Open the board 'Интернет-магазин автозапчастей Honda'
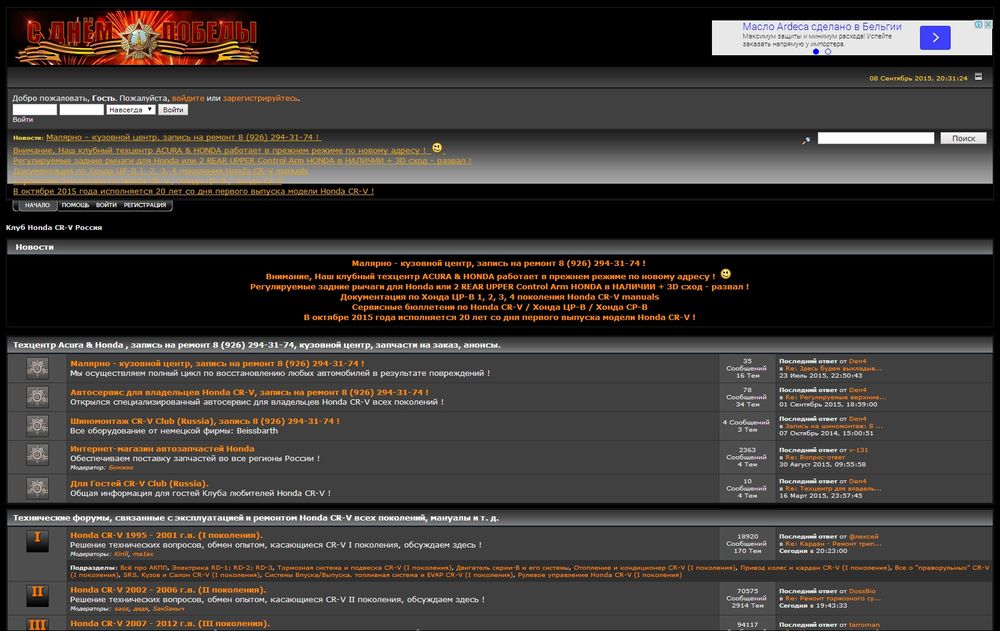Screen dimensions: 1000x631 coord(162,449)
